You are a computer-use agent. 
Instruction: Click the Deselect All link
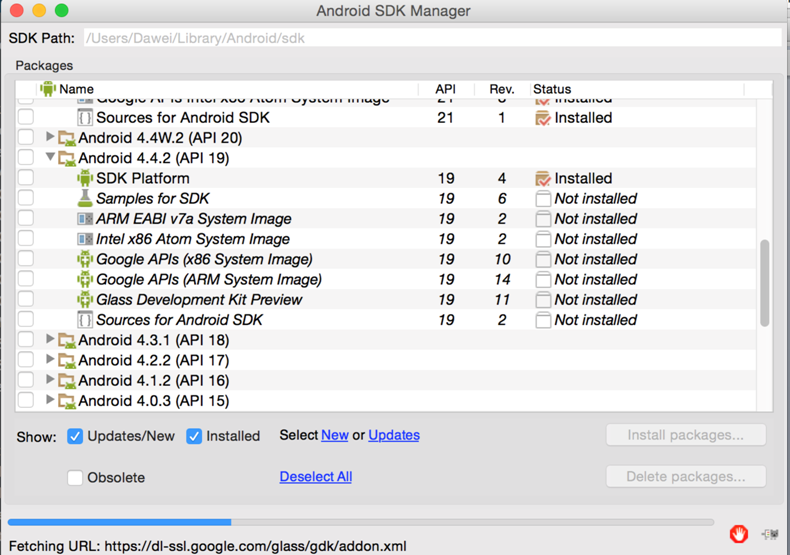pyautogui.click(x=316, y=476)
